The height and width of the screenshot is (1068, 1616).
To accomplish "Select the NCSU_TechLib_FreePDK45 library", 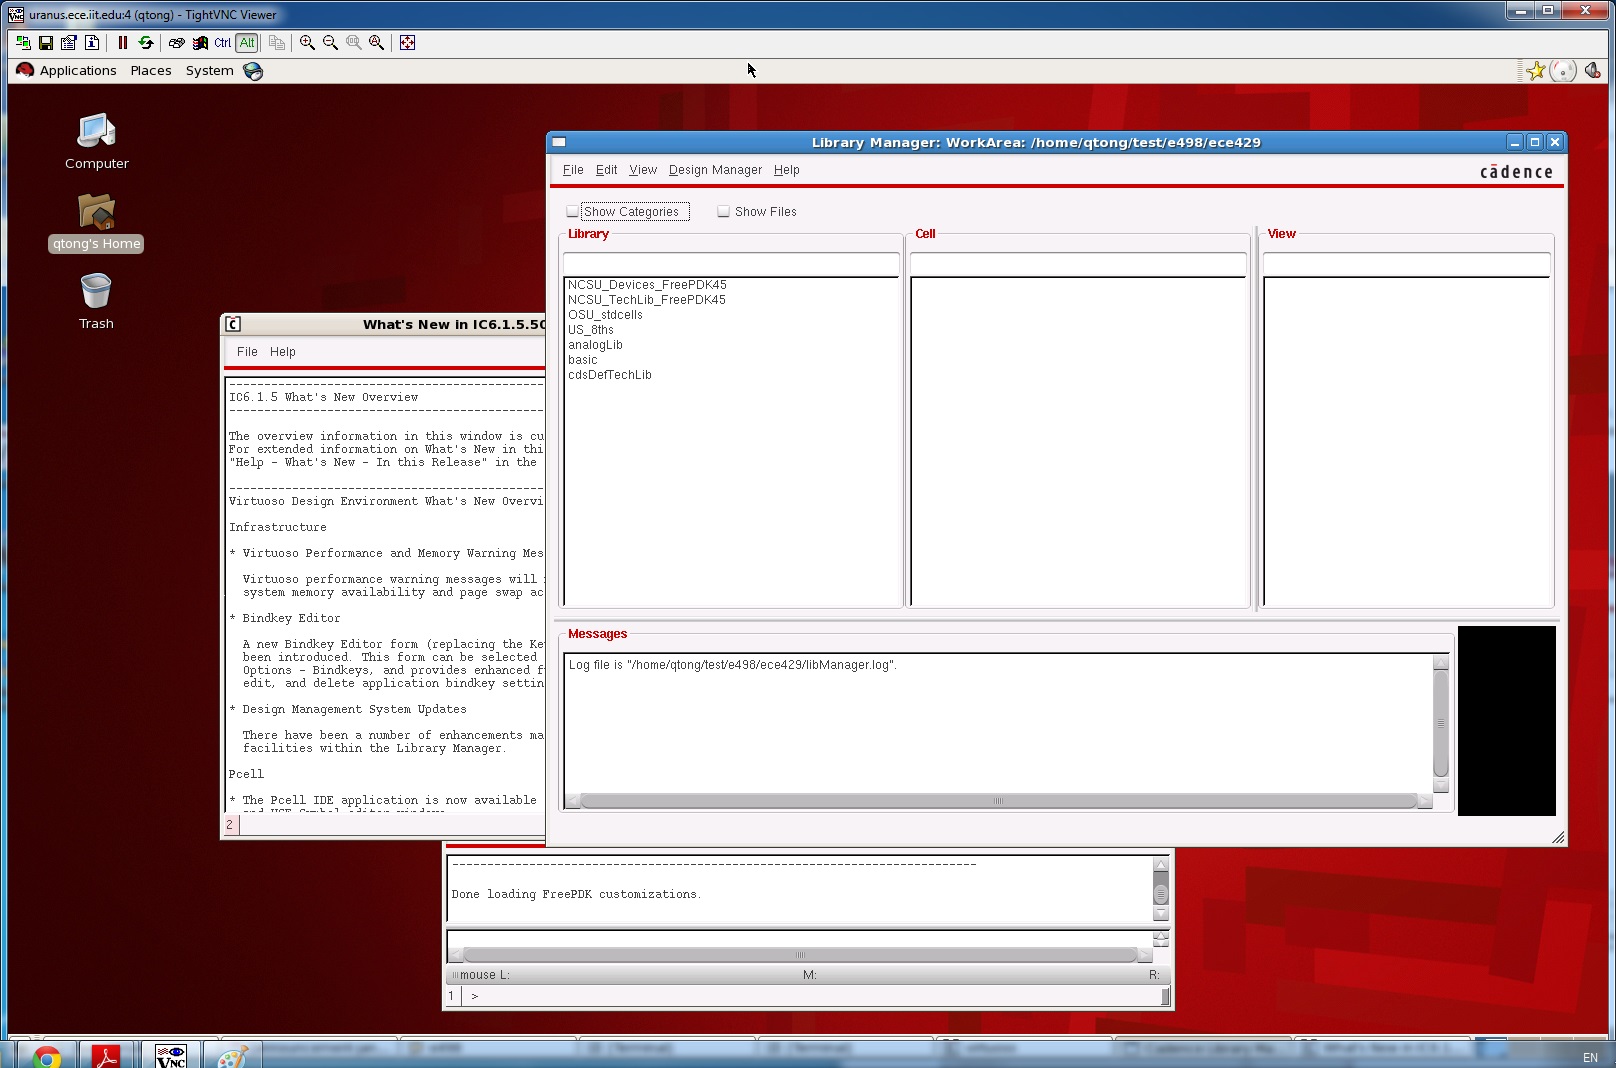I will tap(647, 300).
